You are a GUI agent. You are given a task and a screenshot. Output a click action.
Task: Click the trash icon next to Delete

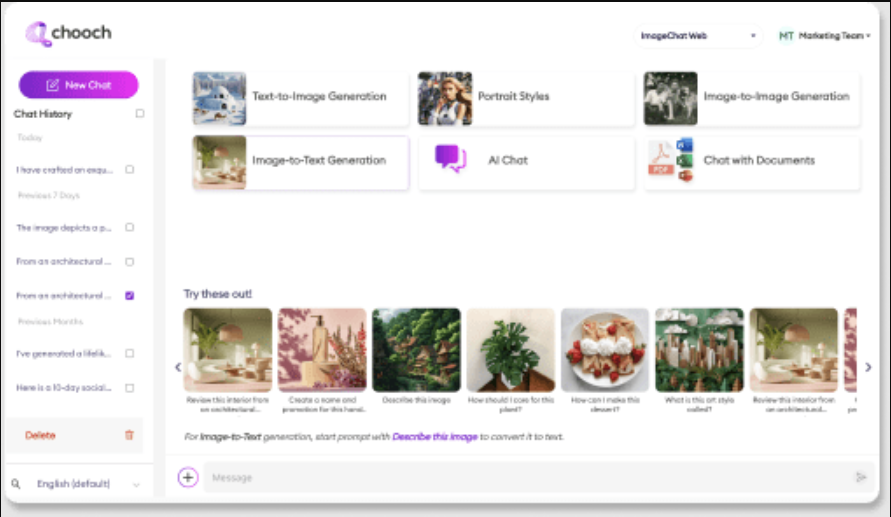point(129,435)
